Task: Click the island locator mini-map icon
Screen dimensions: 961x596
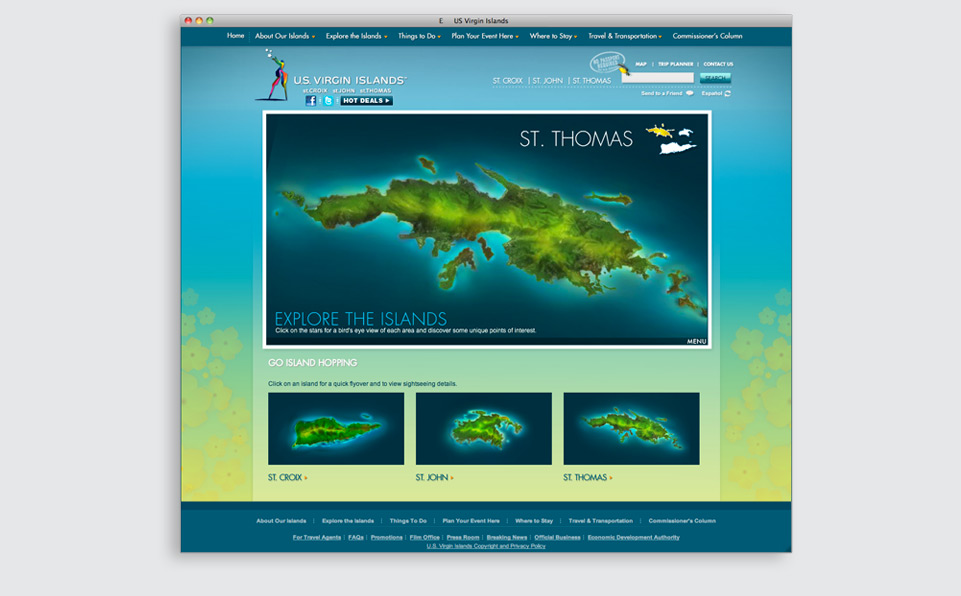Action: [x=670, y=139]
